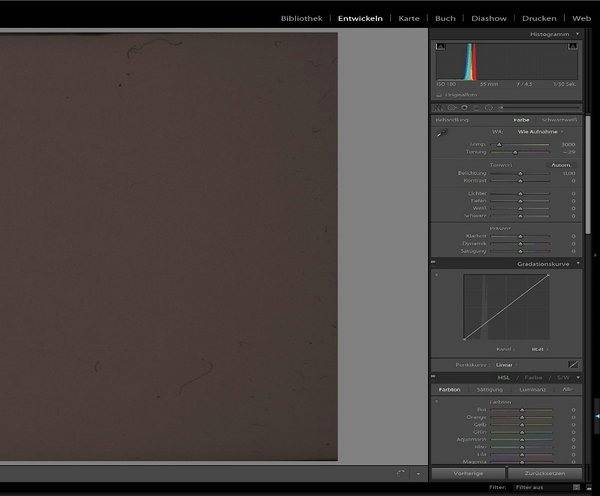
Task: Switch to the Entwickeln module
Action: [360, 18]
